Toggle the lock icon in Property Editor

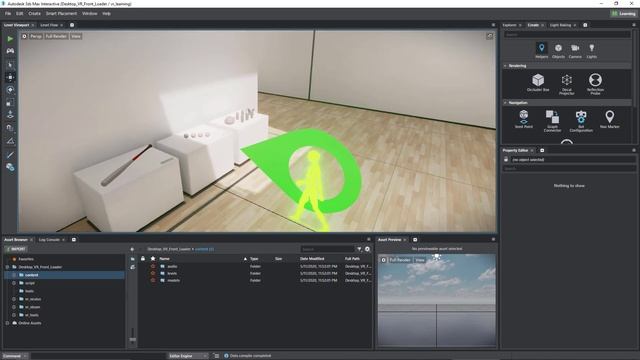[506, 160]
